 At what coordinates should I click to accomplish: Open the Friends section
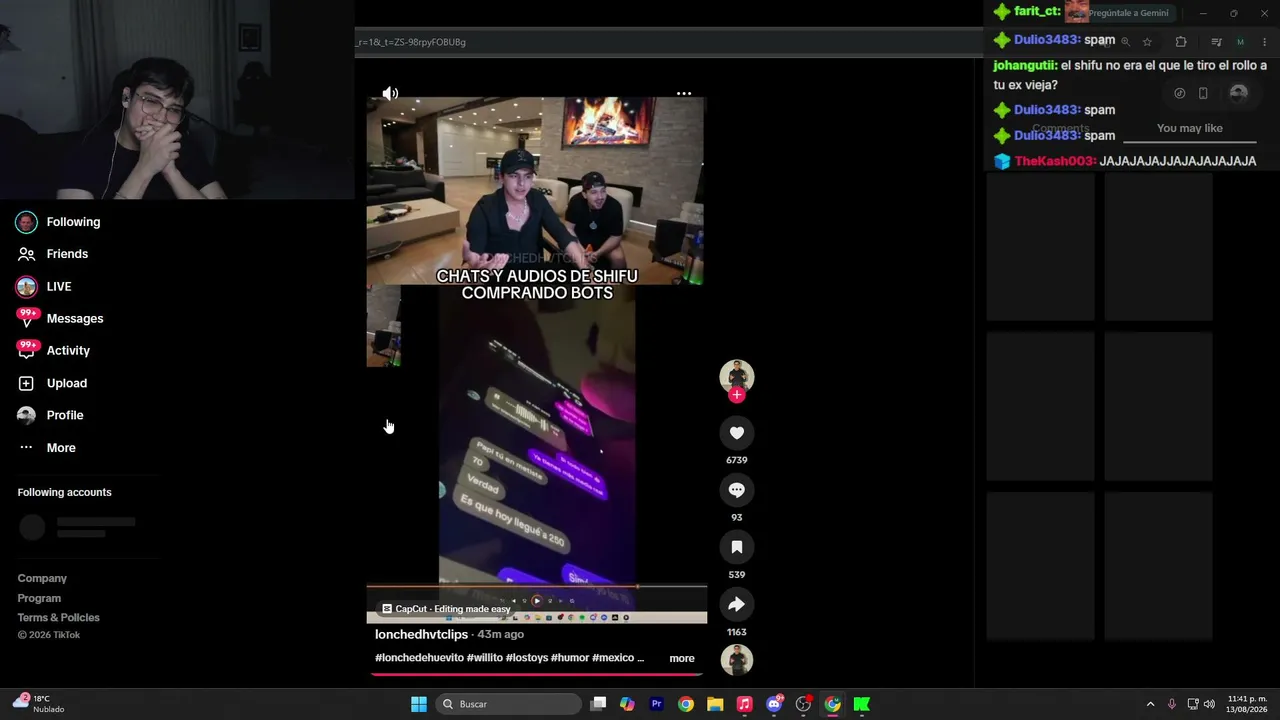[x=67, y=254]
